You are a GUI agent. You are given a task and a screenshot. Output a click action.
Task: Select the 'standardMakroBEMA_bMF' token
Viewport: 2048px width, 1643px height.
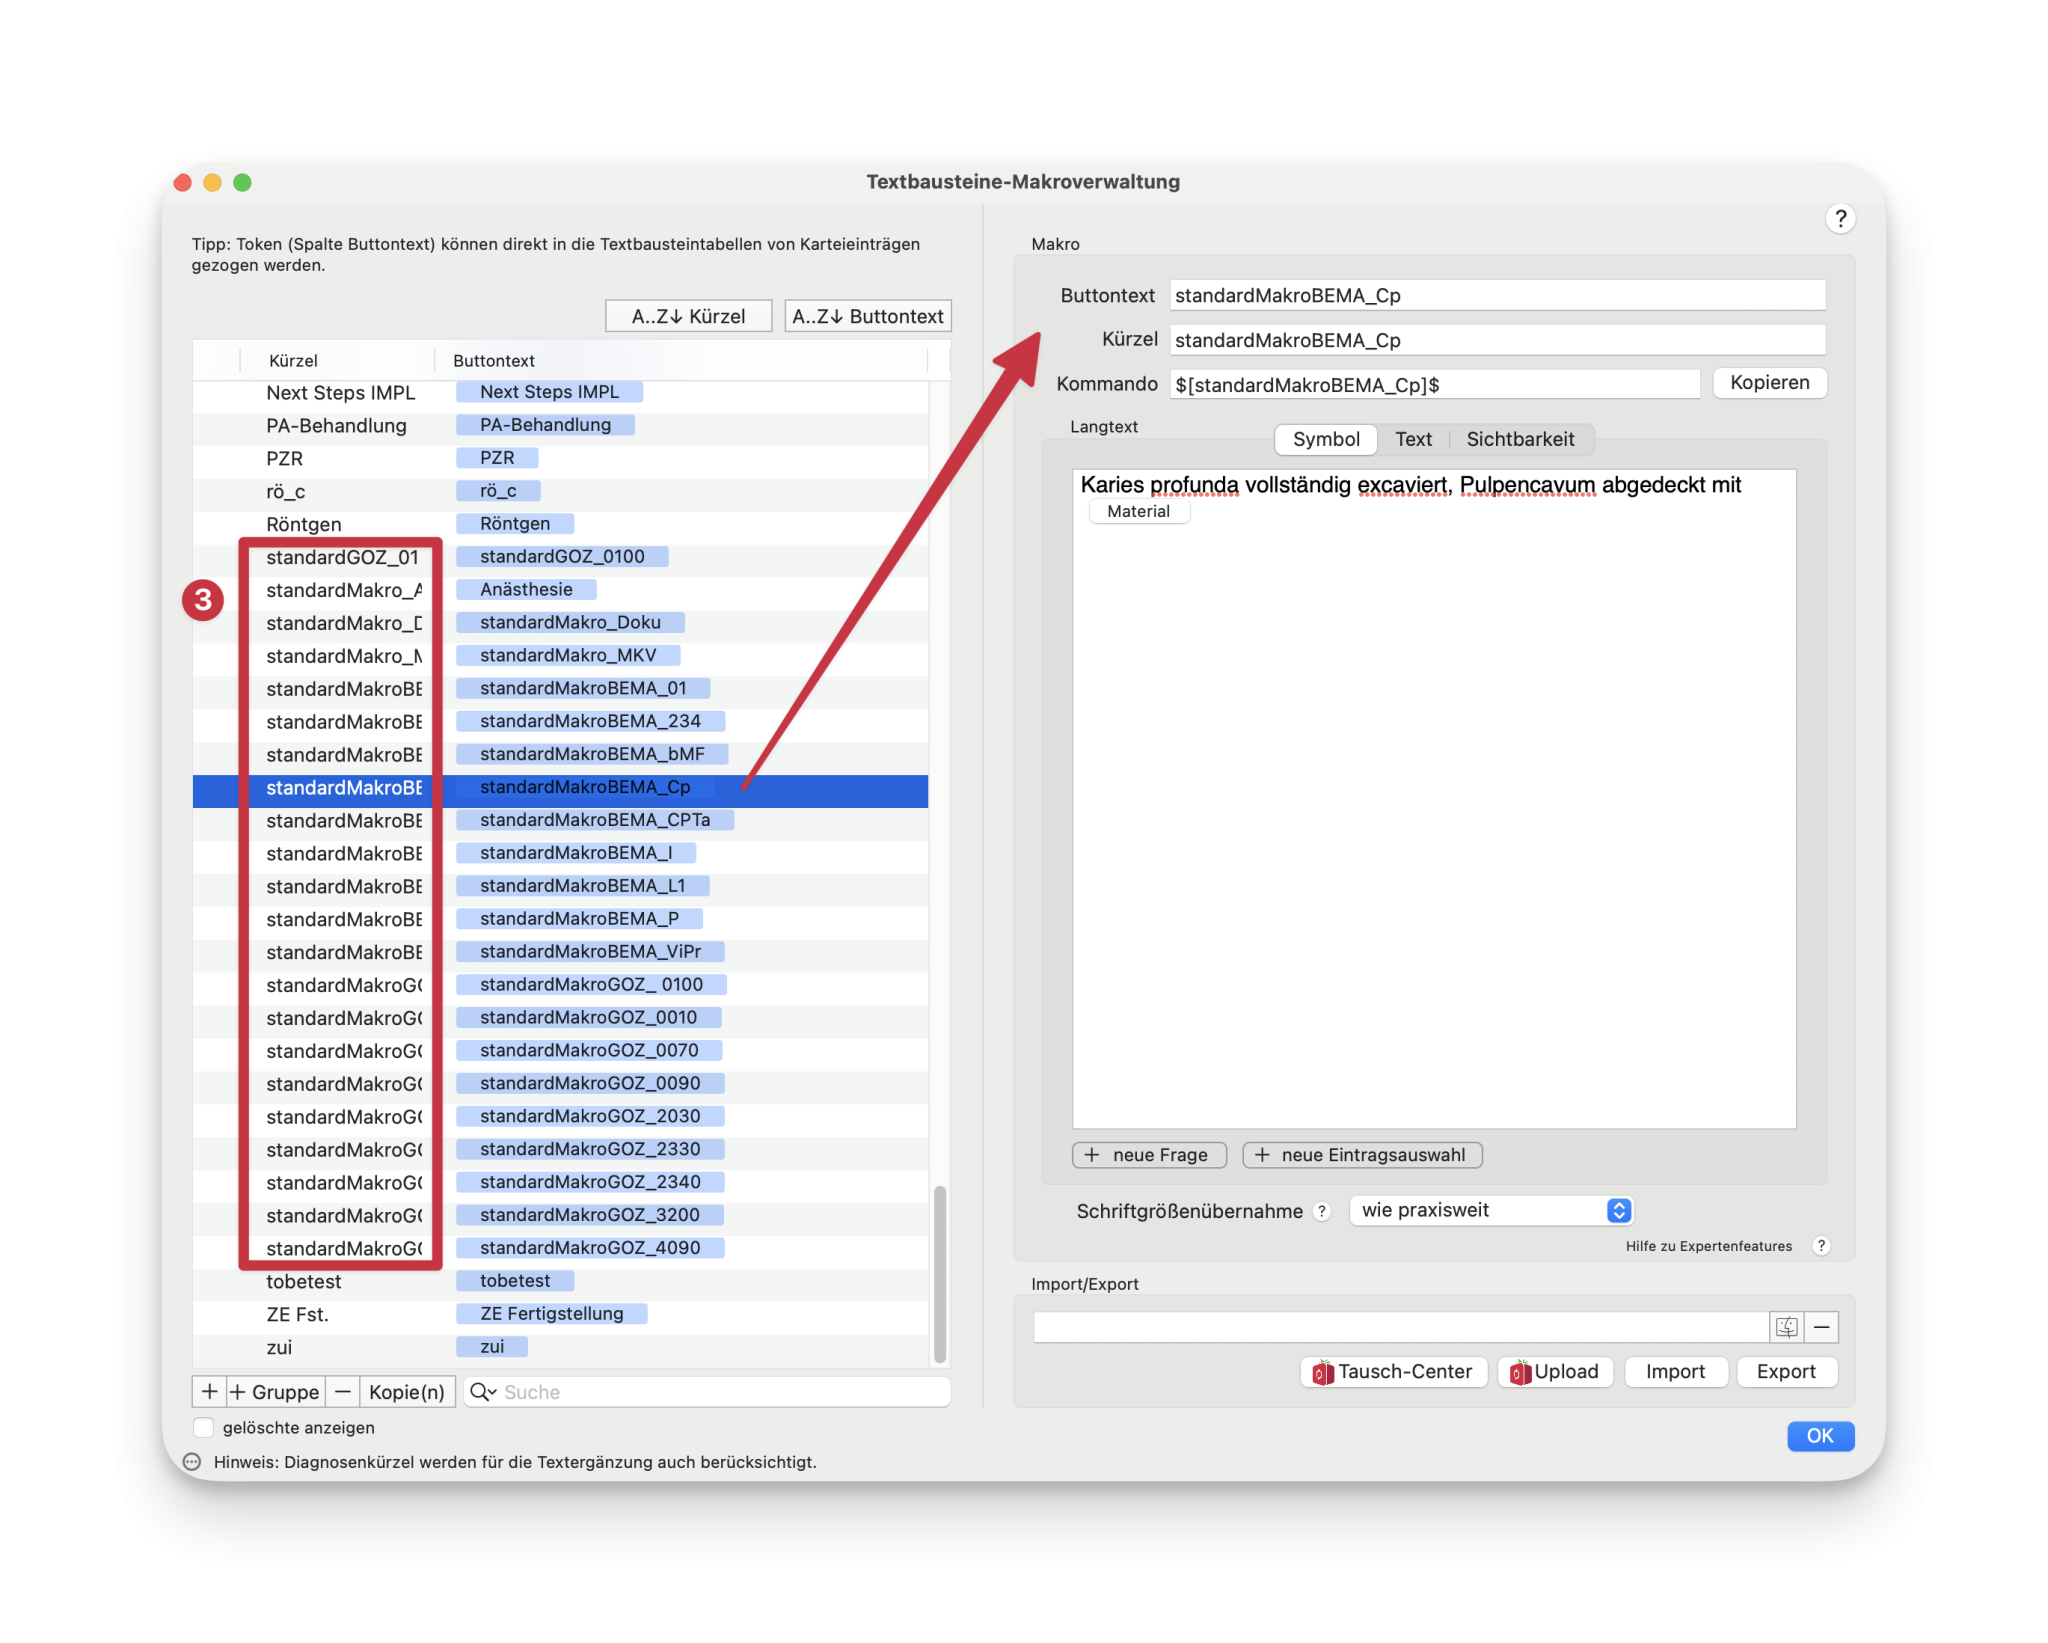(592, 755)
